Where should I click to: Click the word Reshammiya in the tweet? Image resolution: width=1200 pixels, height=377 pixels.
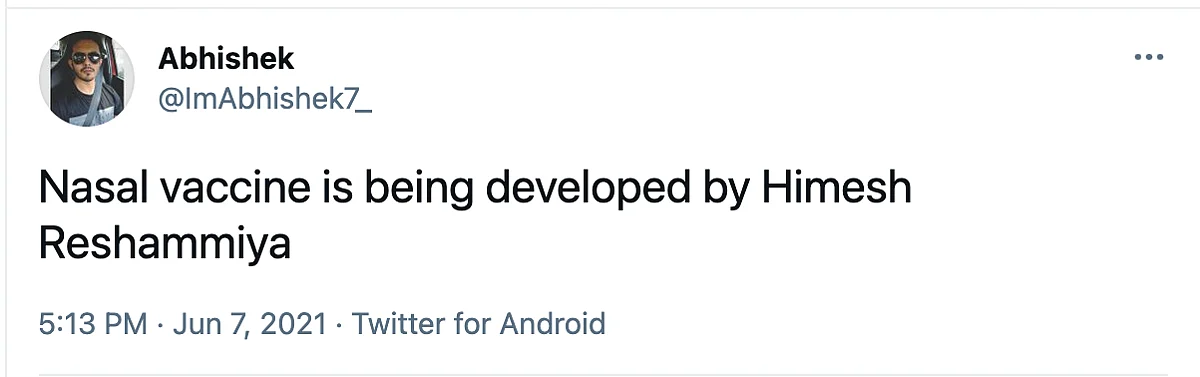click(x=164, y=245)
